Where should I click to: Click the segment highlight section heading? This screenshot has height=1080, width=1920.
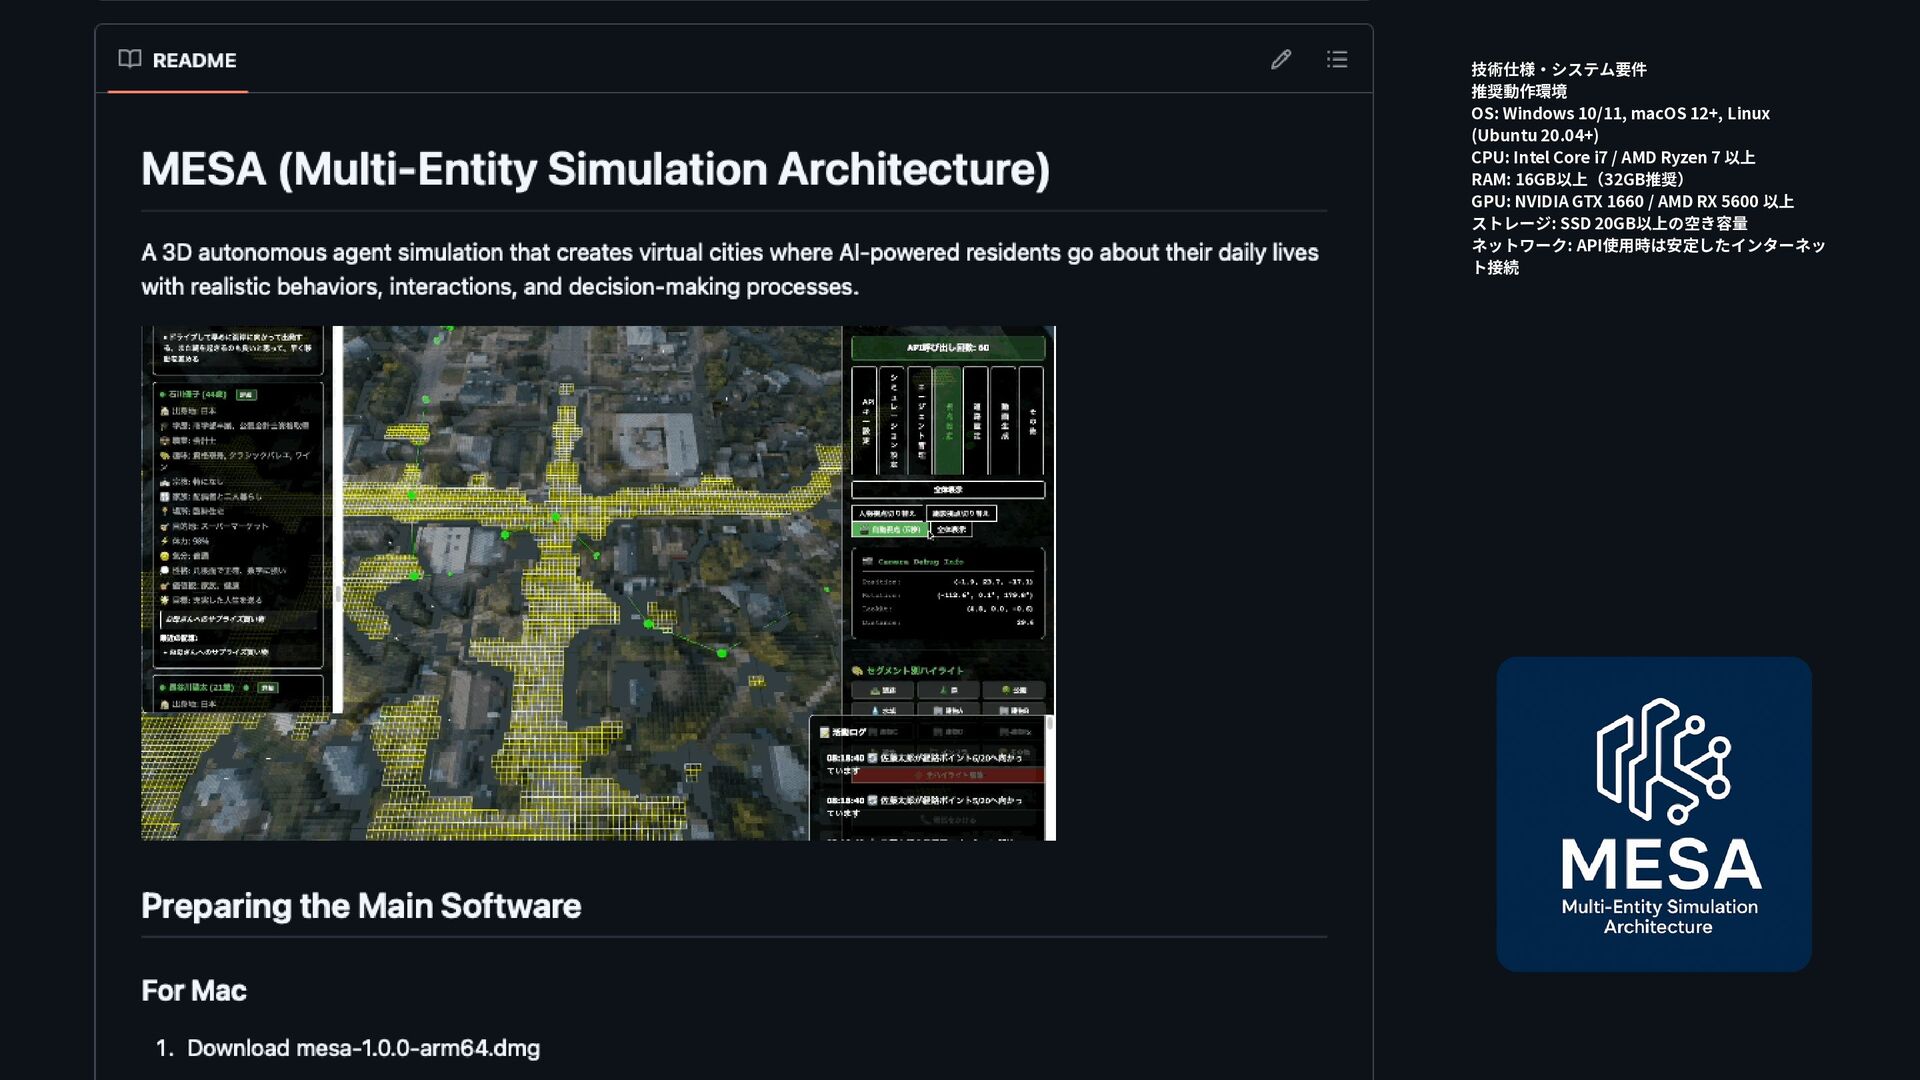(x=912, y=671)
